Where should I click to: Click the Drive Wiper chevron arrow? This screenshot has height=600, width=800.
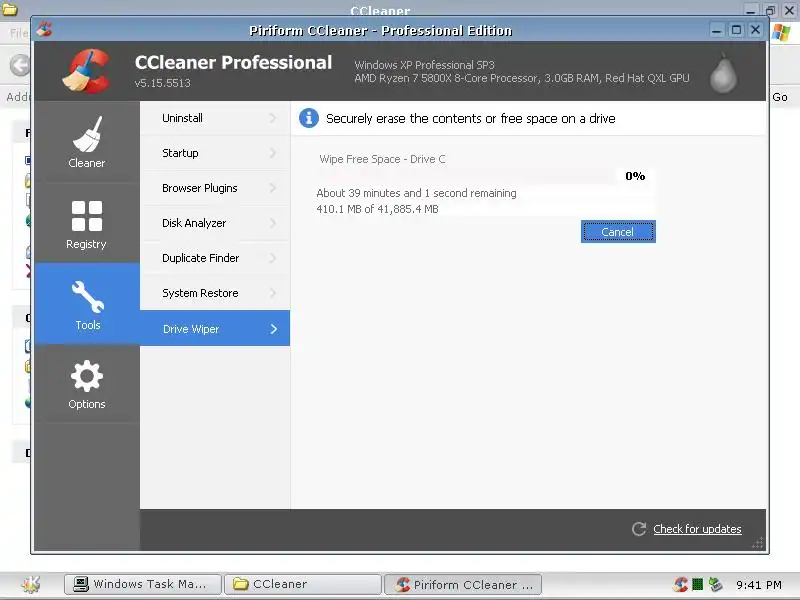point(273,329)
